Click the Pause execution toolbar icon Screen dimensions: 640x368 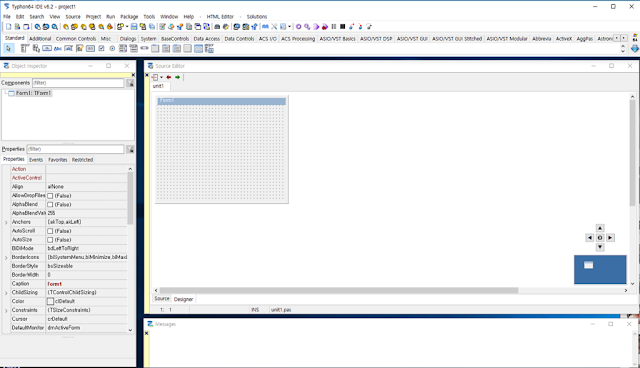[334, 27]
